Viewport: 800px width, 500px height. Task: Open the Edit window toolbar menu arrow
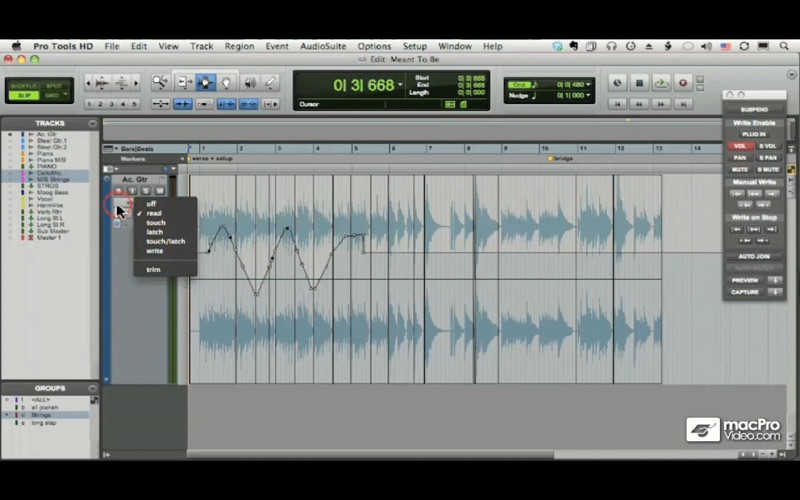(x=791, y=74)
